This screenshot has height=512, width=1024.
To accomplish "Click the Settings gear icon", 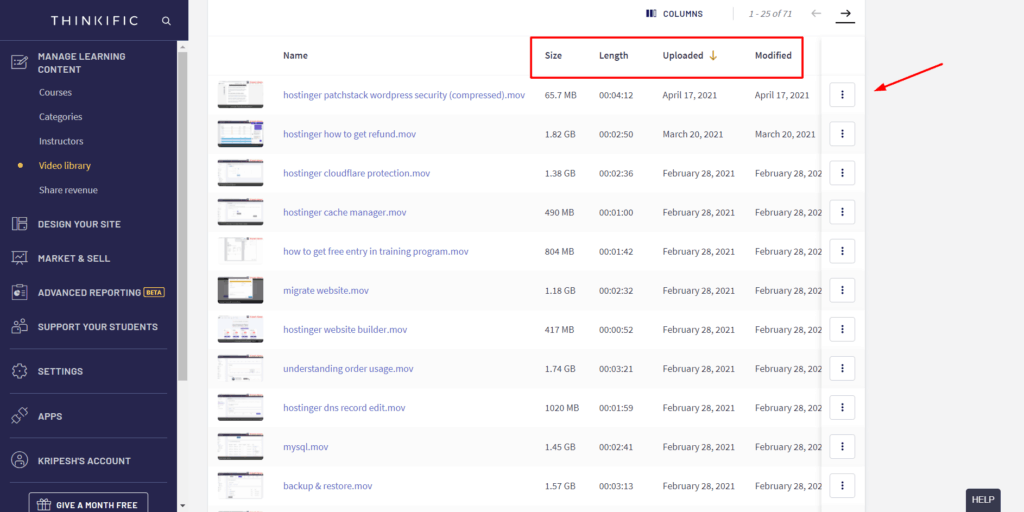I will click(x=19, y=371).
